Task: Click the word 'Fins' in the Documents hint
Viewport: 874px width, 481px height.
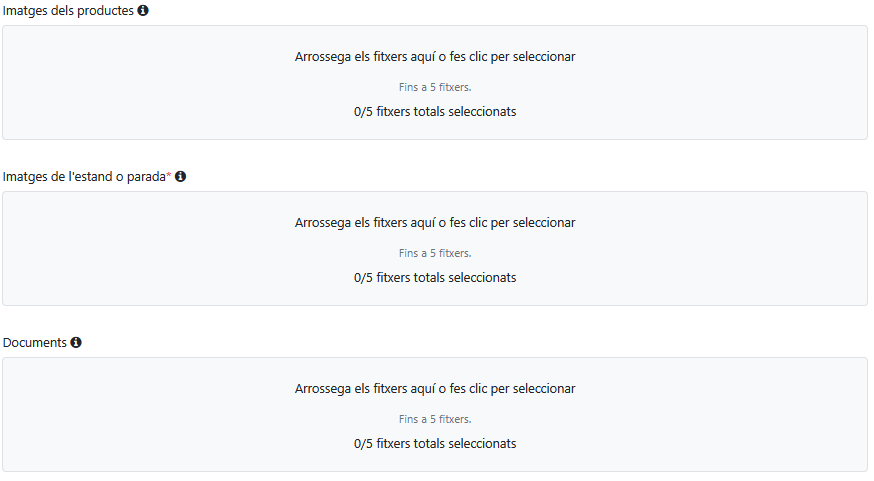Action: point(408,419)
